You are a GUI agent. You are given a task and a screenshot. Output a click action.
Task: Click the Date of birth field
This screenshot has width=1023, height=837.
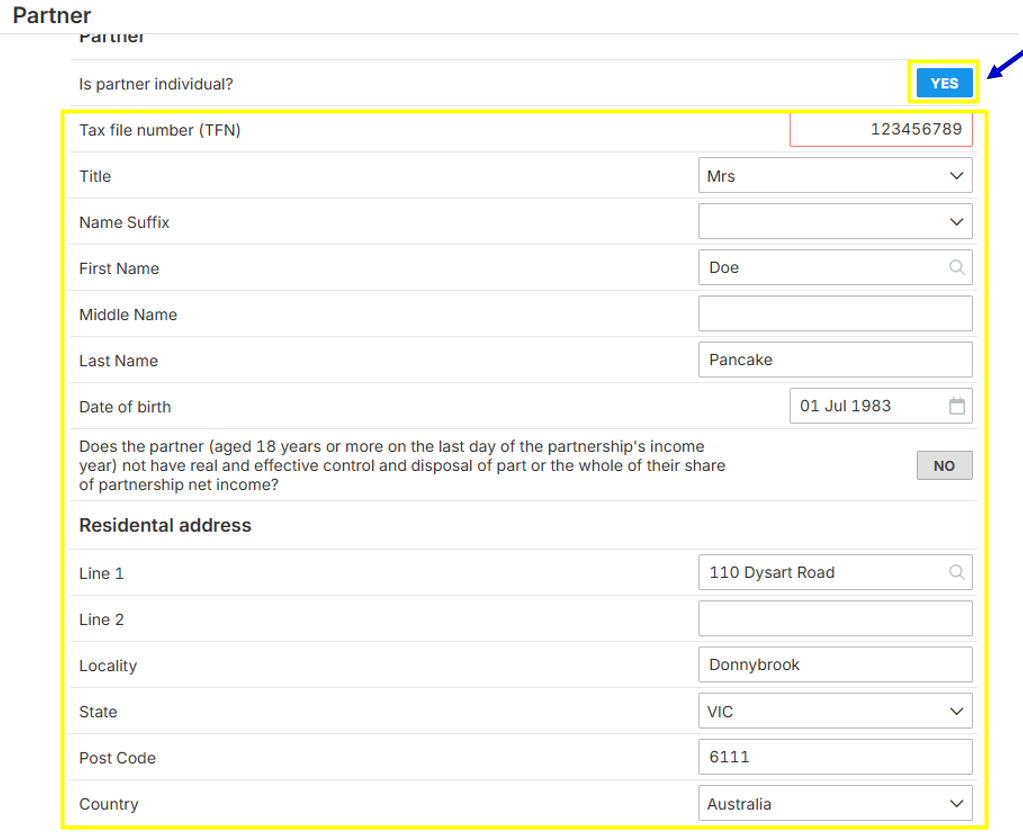(881, 406)
